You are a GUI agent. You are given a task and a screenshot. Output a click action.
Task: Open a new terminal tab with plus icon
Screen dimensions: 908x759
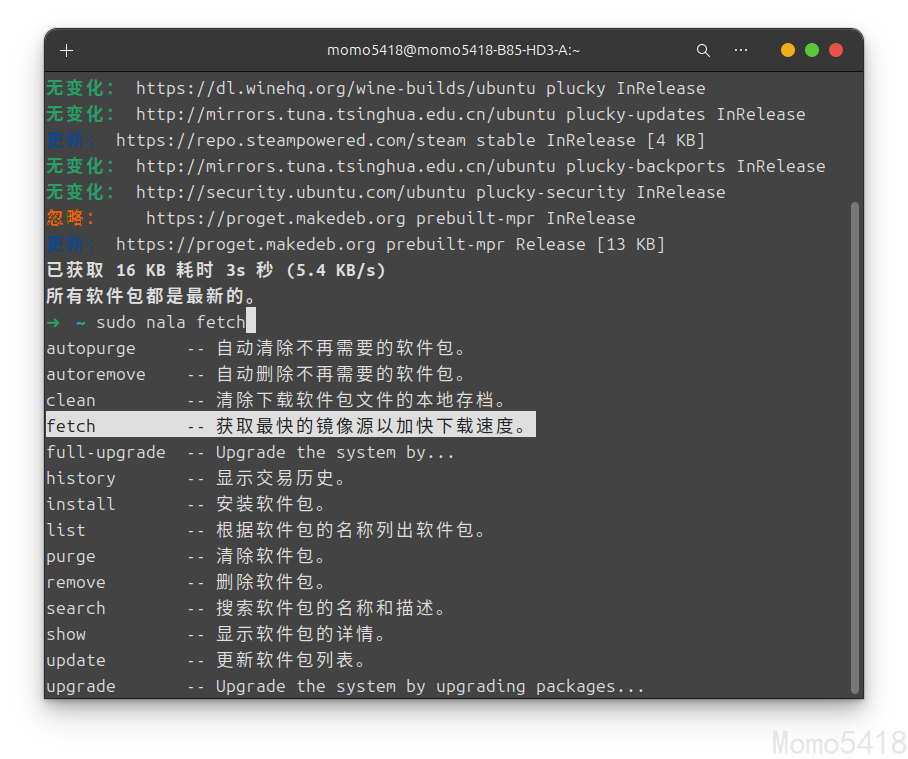67,50
